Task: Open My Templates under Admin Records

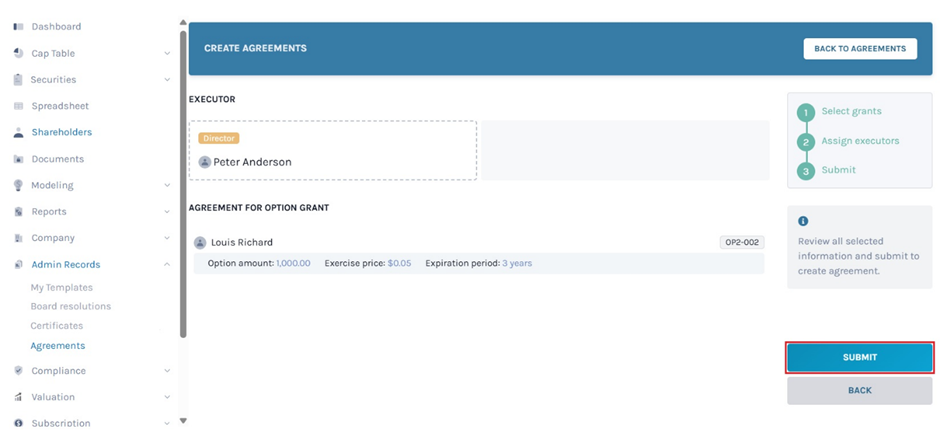Action: (61, 288)
